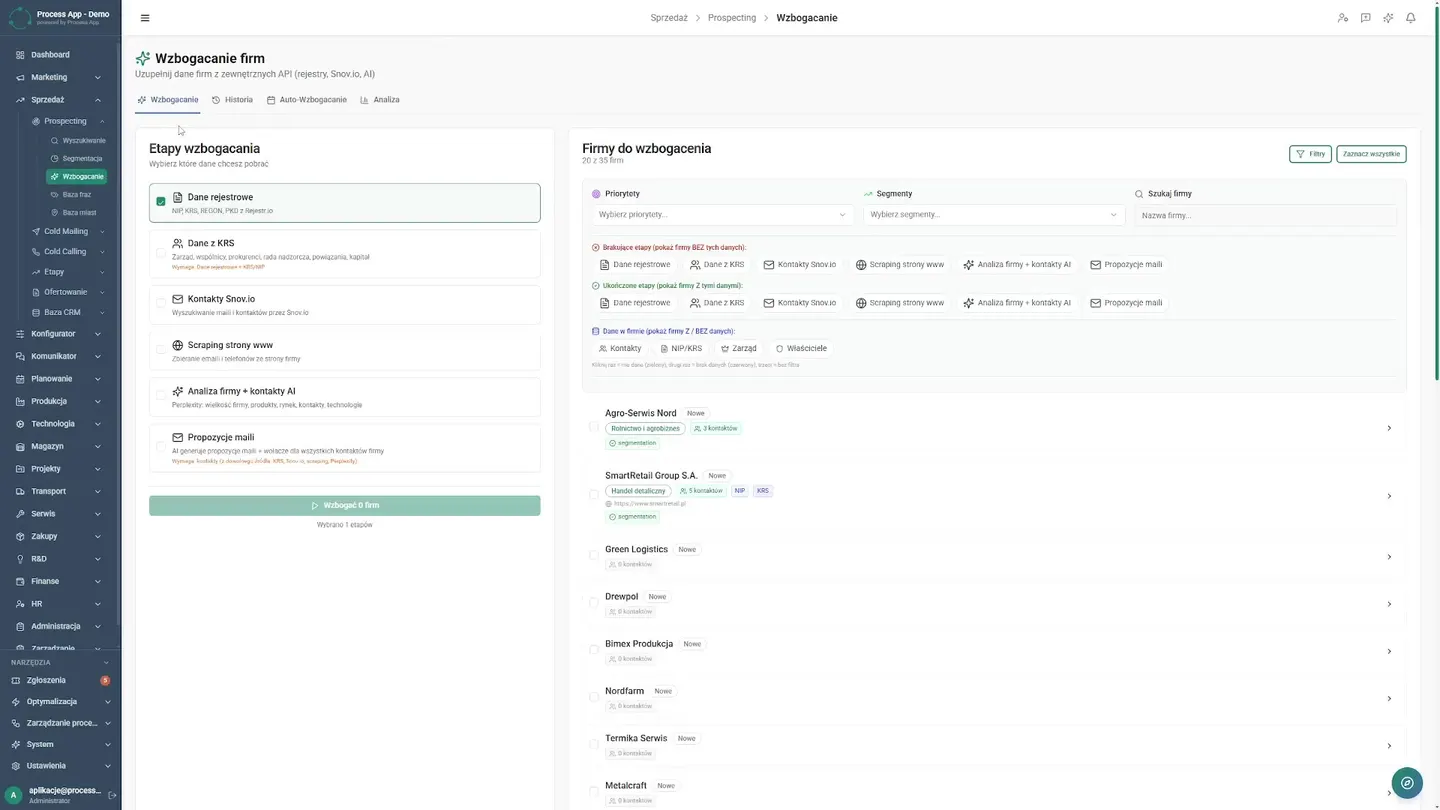Click the Zakupy cart icon

coord(20,536)
